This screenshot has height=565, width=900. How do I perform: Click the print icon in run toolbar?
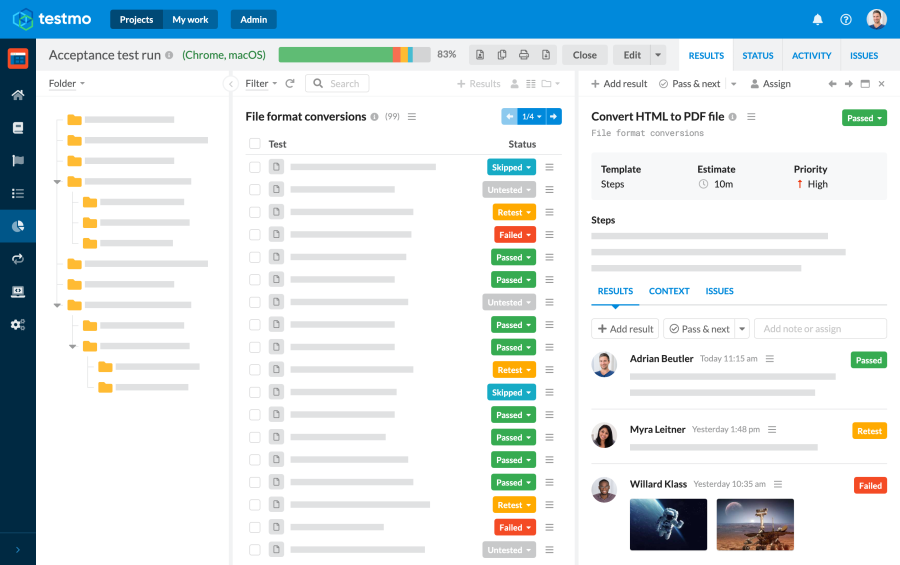click(524, 55)
